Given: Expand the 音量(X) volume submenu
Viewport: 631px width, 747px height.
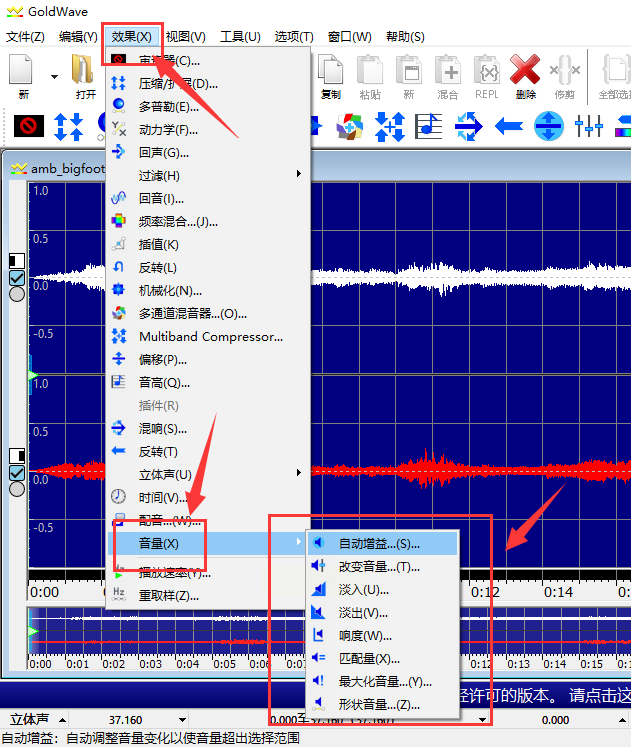Looking at the screenshot, I should click(209, 544).
